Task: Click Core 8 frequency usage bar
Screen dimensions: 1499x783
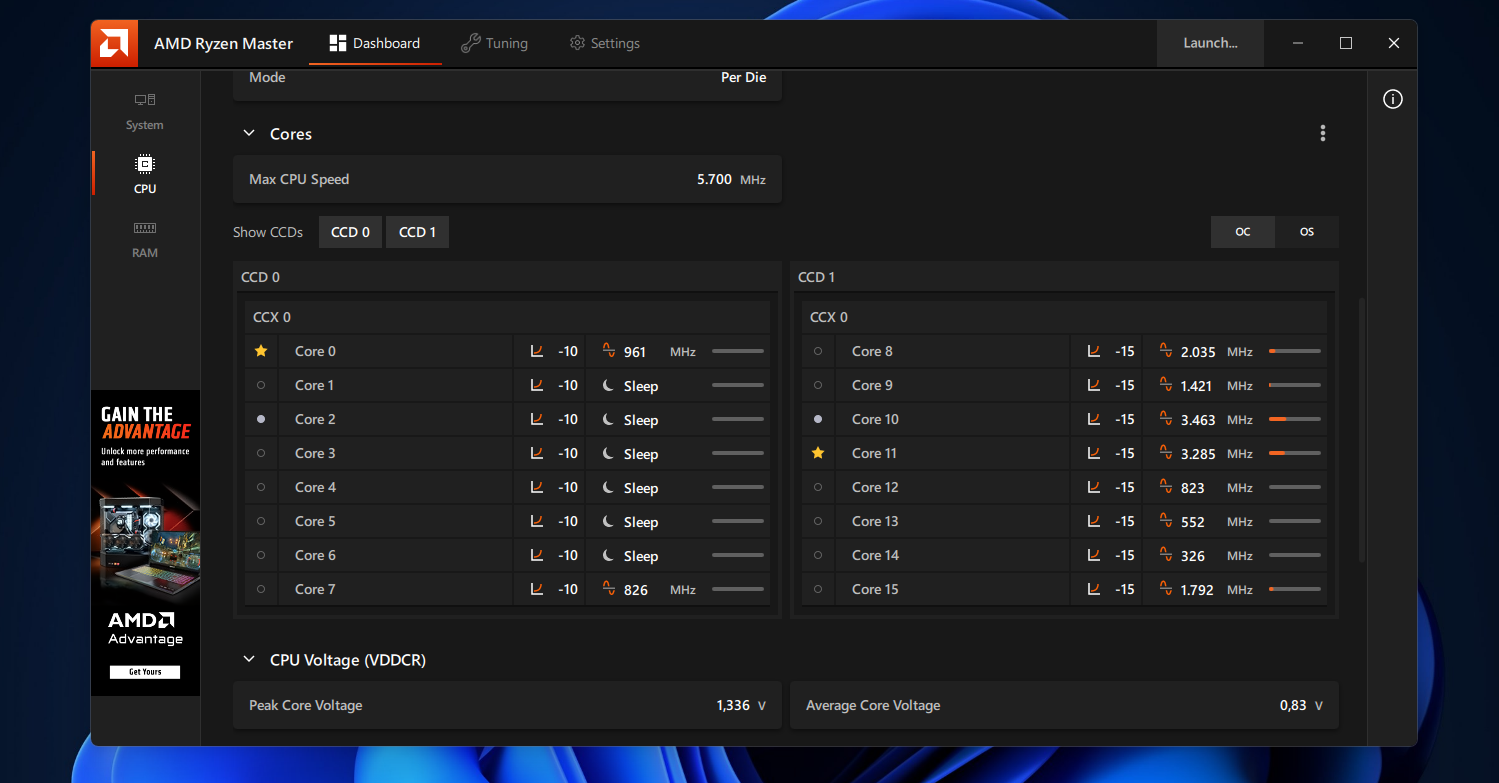Action: click(1295, 351)
